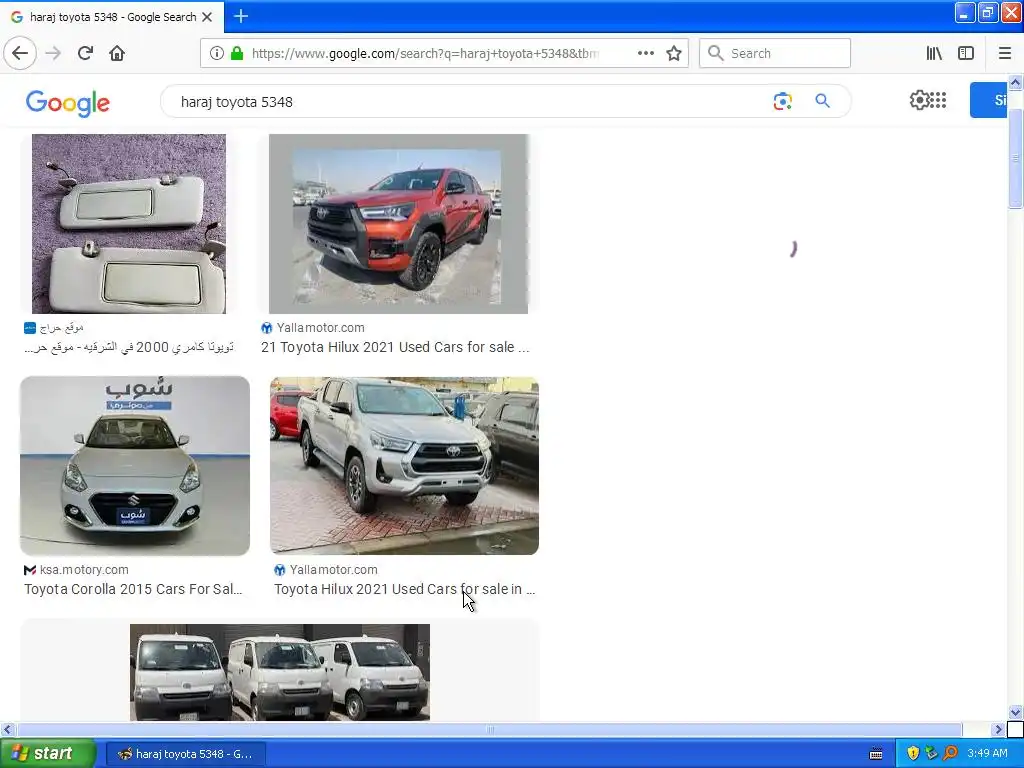Click Yallamotor.com source above orange Hilux title
1024x768 pixels.
tap(320, 328)
